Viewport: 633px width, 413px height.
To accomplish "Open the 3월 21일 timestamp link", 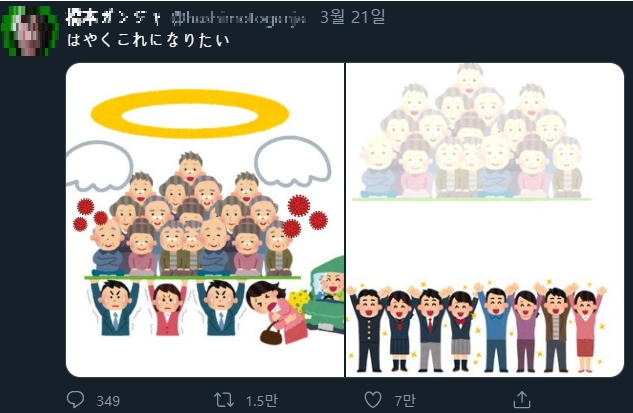I will pyautogui.click(x=352, y=17).
